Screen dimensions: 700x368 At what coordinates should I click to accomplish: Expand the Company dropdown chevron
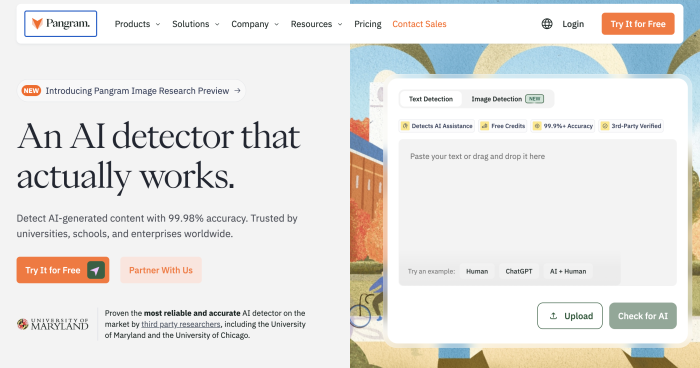(276, 24)
